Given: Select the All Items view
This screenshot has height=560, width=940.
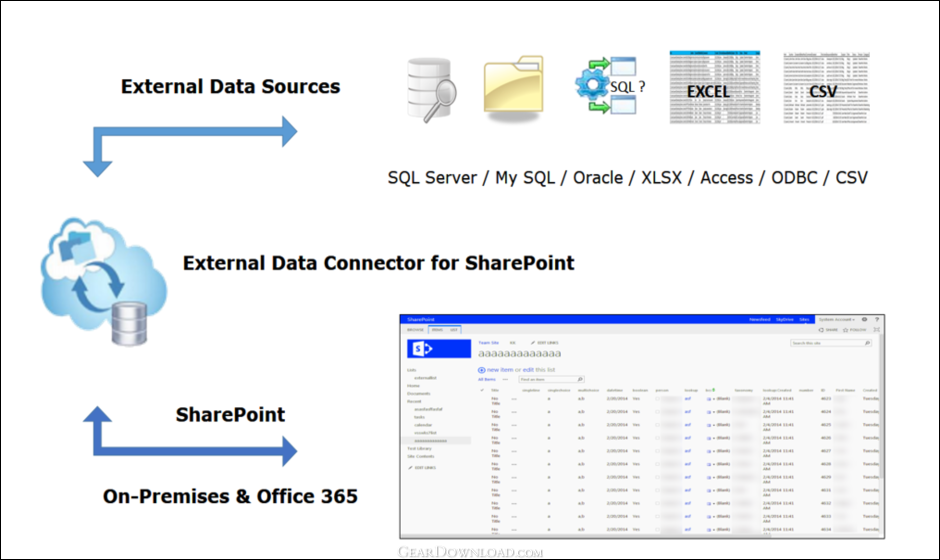Looking at the screenshot, I should click(x=487, y=380).
